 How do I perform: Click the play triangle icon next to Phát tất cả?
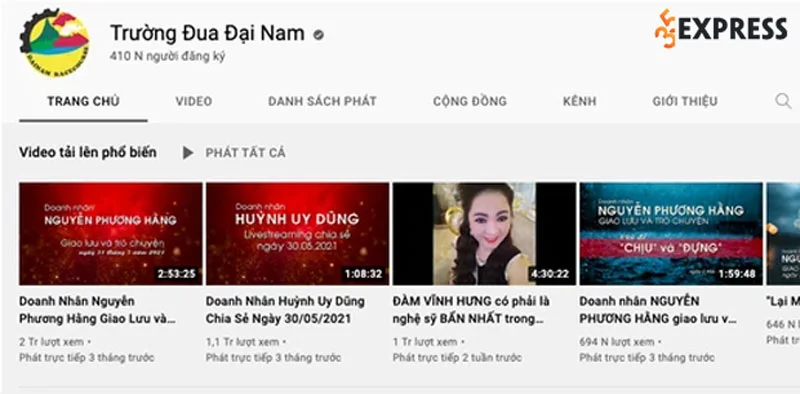[x=188, y=153]
